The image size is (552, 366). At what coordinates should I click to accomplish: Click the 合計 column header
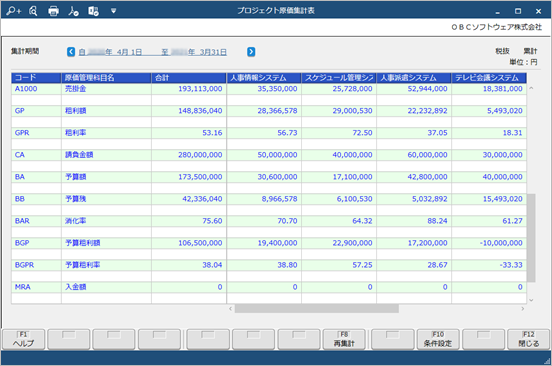coord(189,78)
